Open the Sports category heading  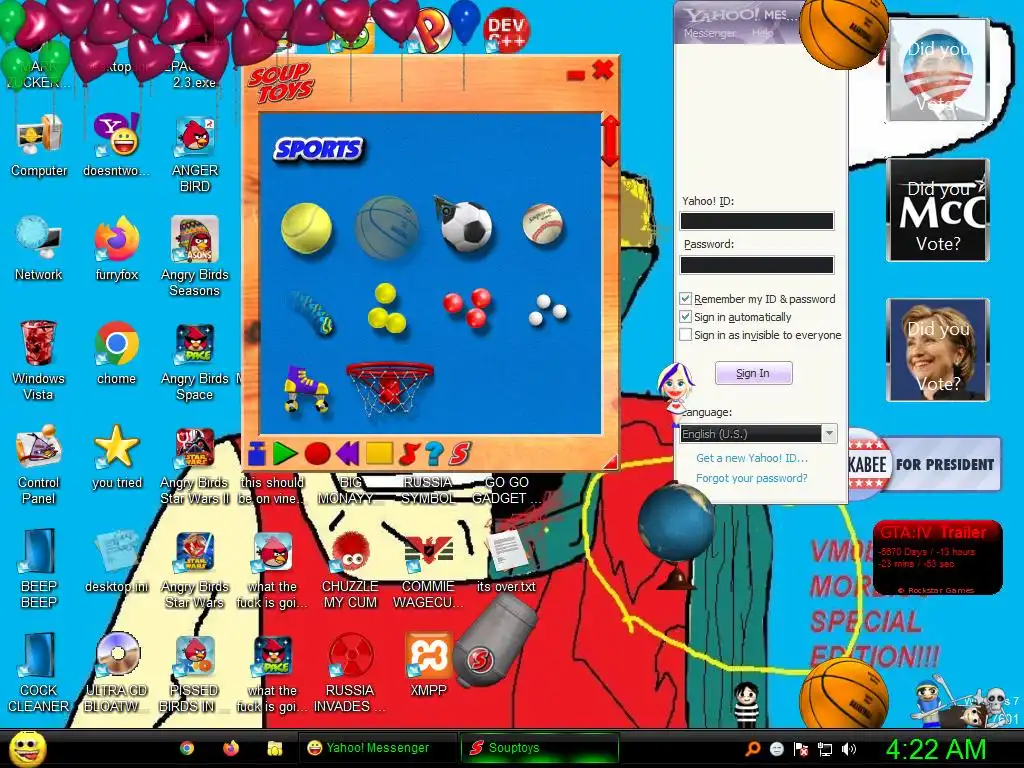tap(319, 150)
